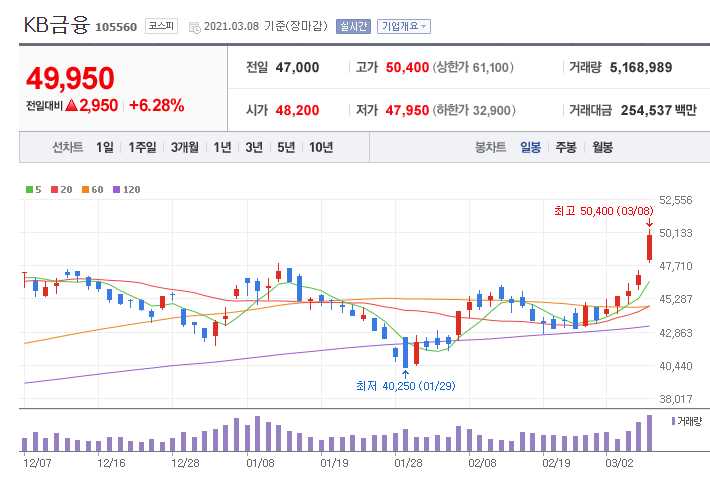Click the 최저 40,250 (01/29) chart marker
Viewport: 710px width, 481px height.
pyautogui.click(x=405, y=386)
